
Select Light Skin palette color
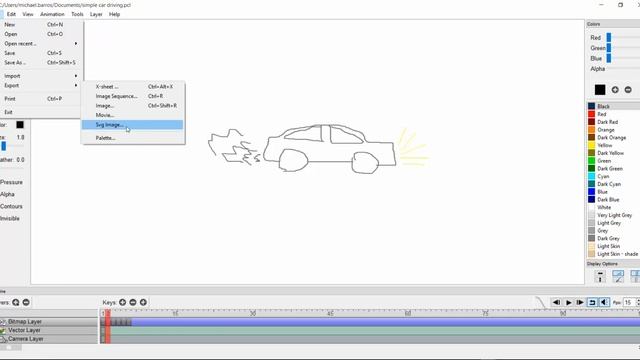point(613,246)
